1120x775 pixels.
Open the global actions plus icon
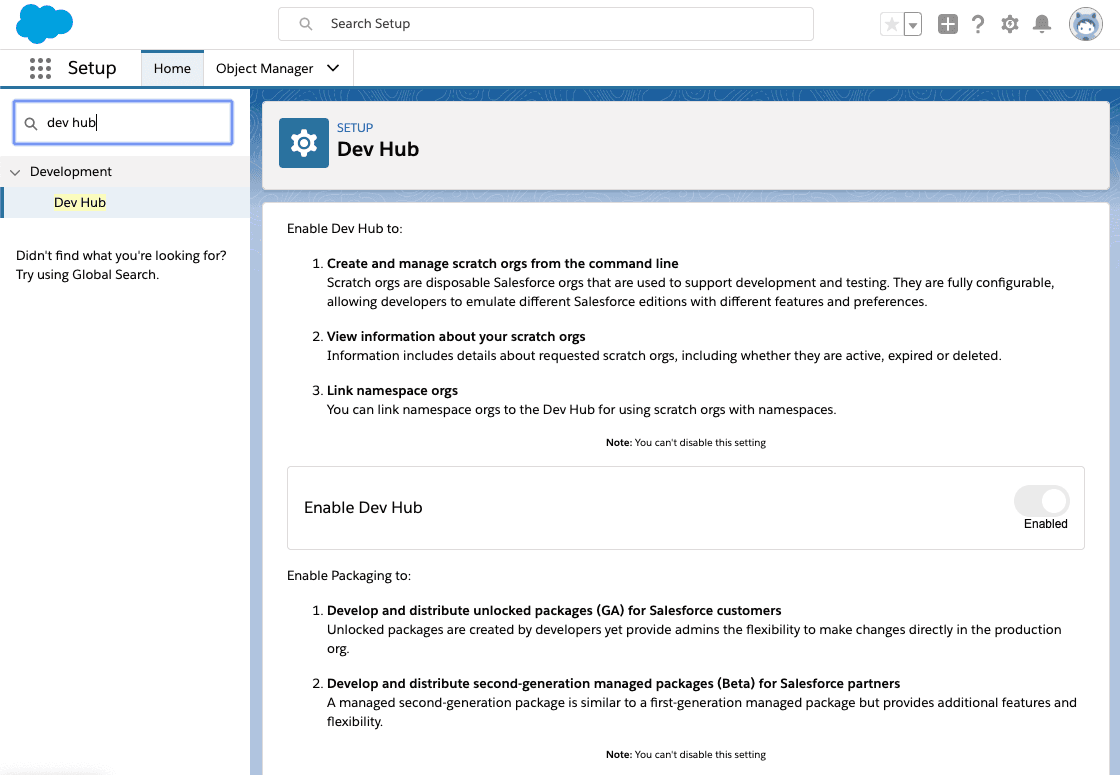coord(947,25)
